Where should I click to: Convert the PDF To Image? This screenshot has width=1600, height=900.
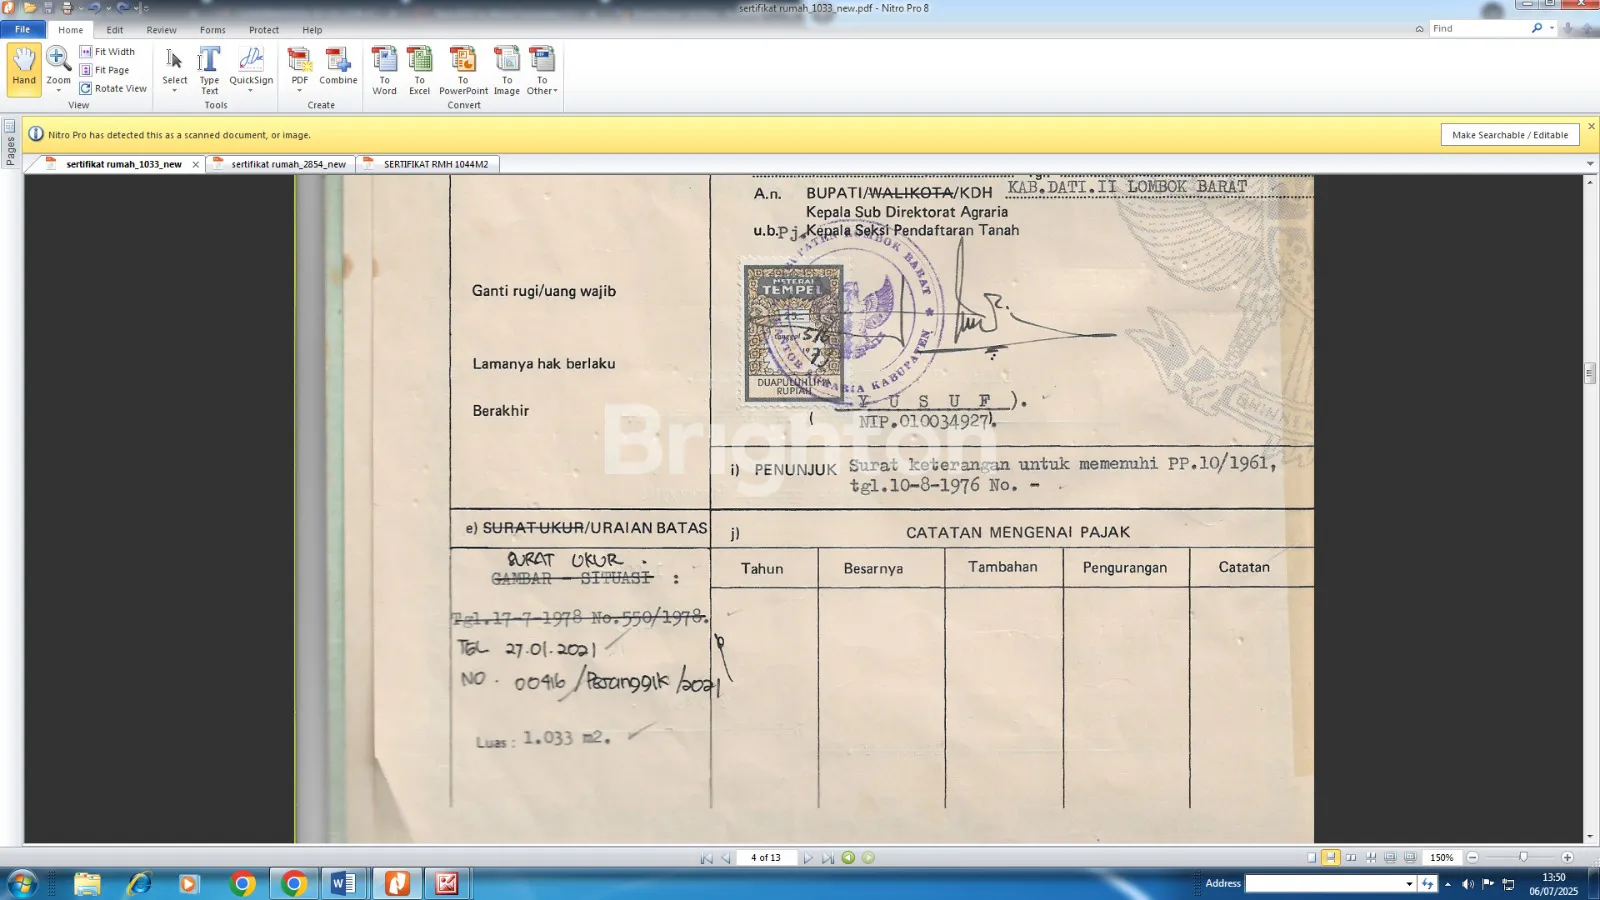507,70
